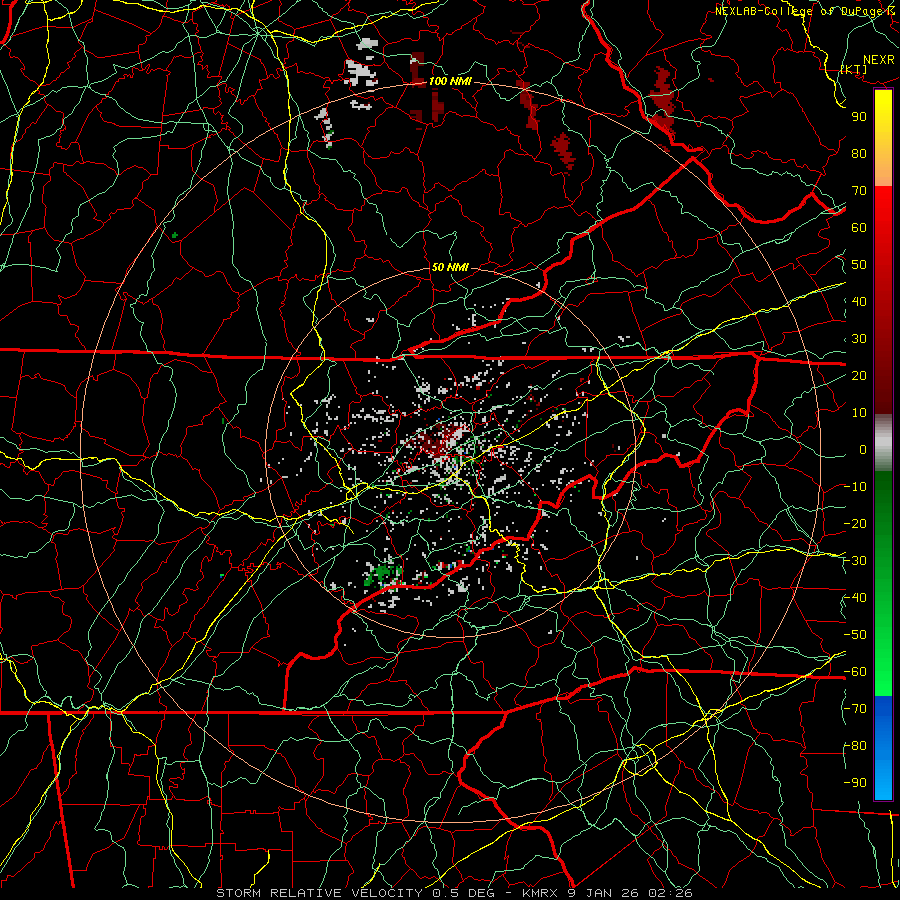The height and width of the screenshot is (900, 900).
Task: Click the green inbound velocity patch southwest of radar
Action: tap(382, 575)
